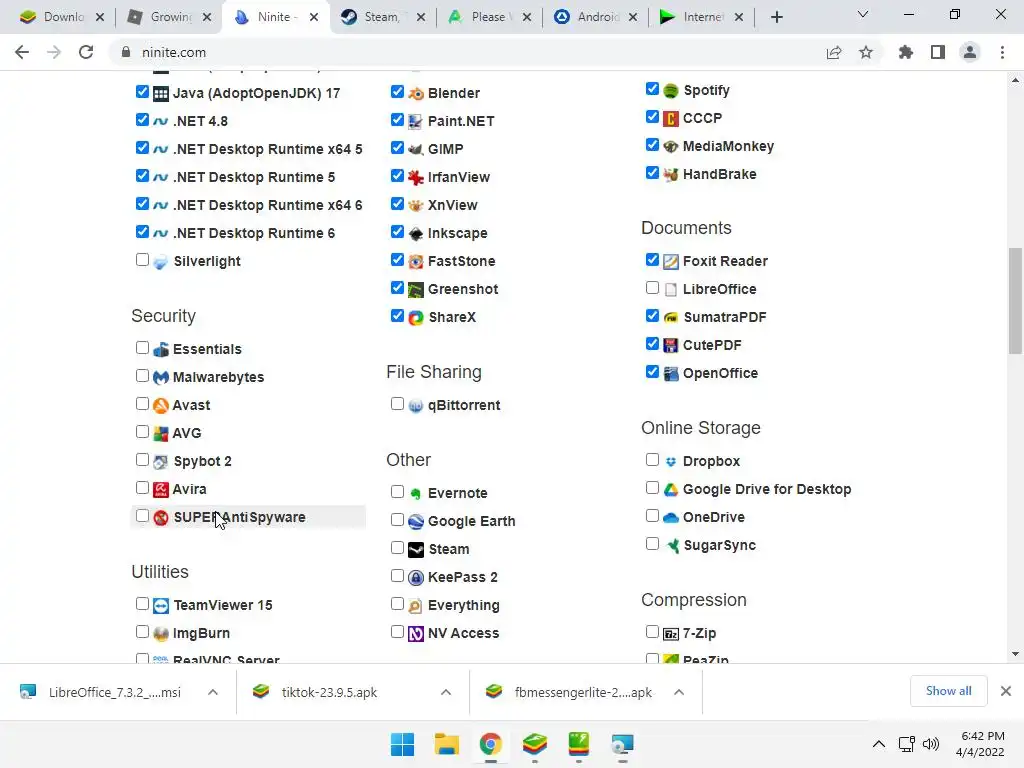This screenshot has height=768, width=1024.
Task: Open a new browser tab
Action: pos(776,18)
